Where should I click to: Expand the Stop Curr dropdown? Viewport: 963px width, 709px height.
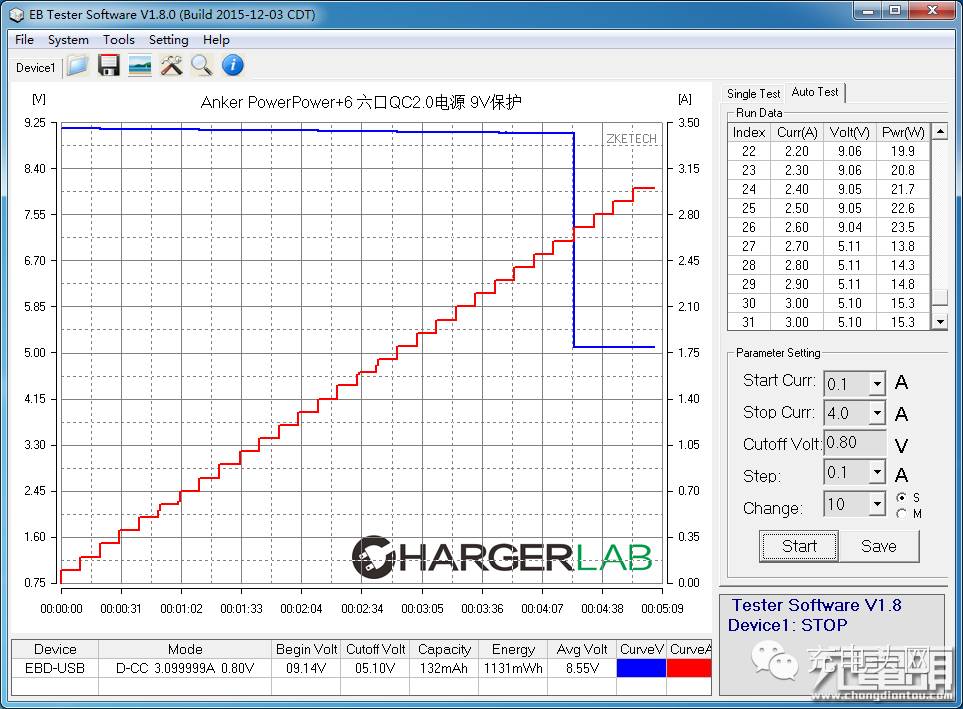click(878, 413)
